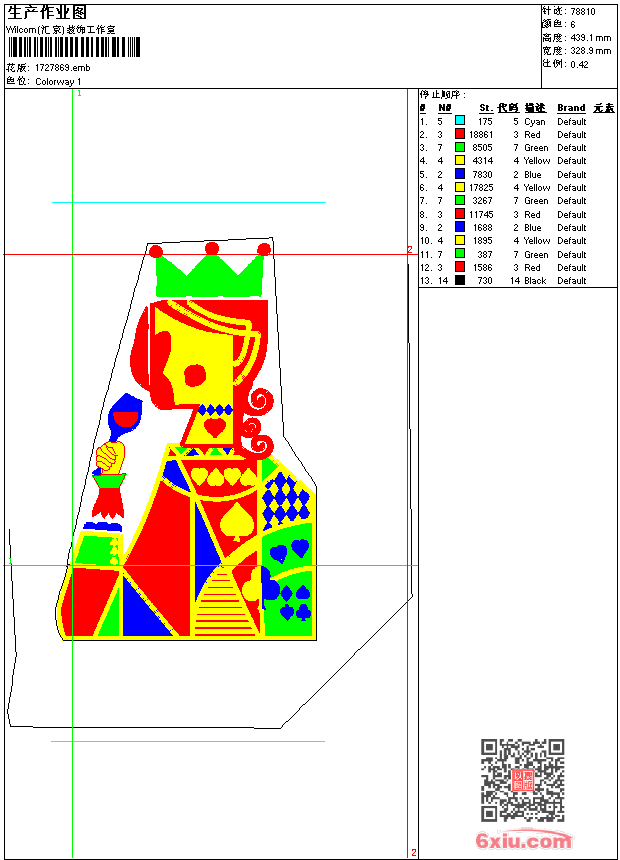Click the color count value '6'

tap(573, 25)
